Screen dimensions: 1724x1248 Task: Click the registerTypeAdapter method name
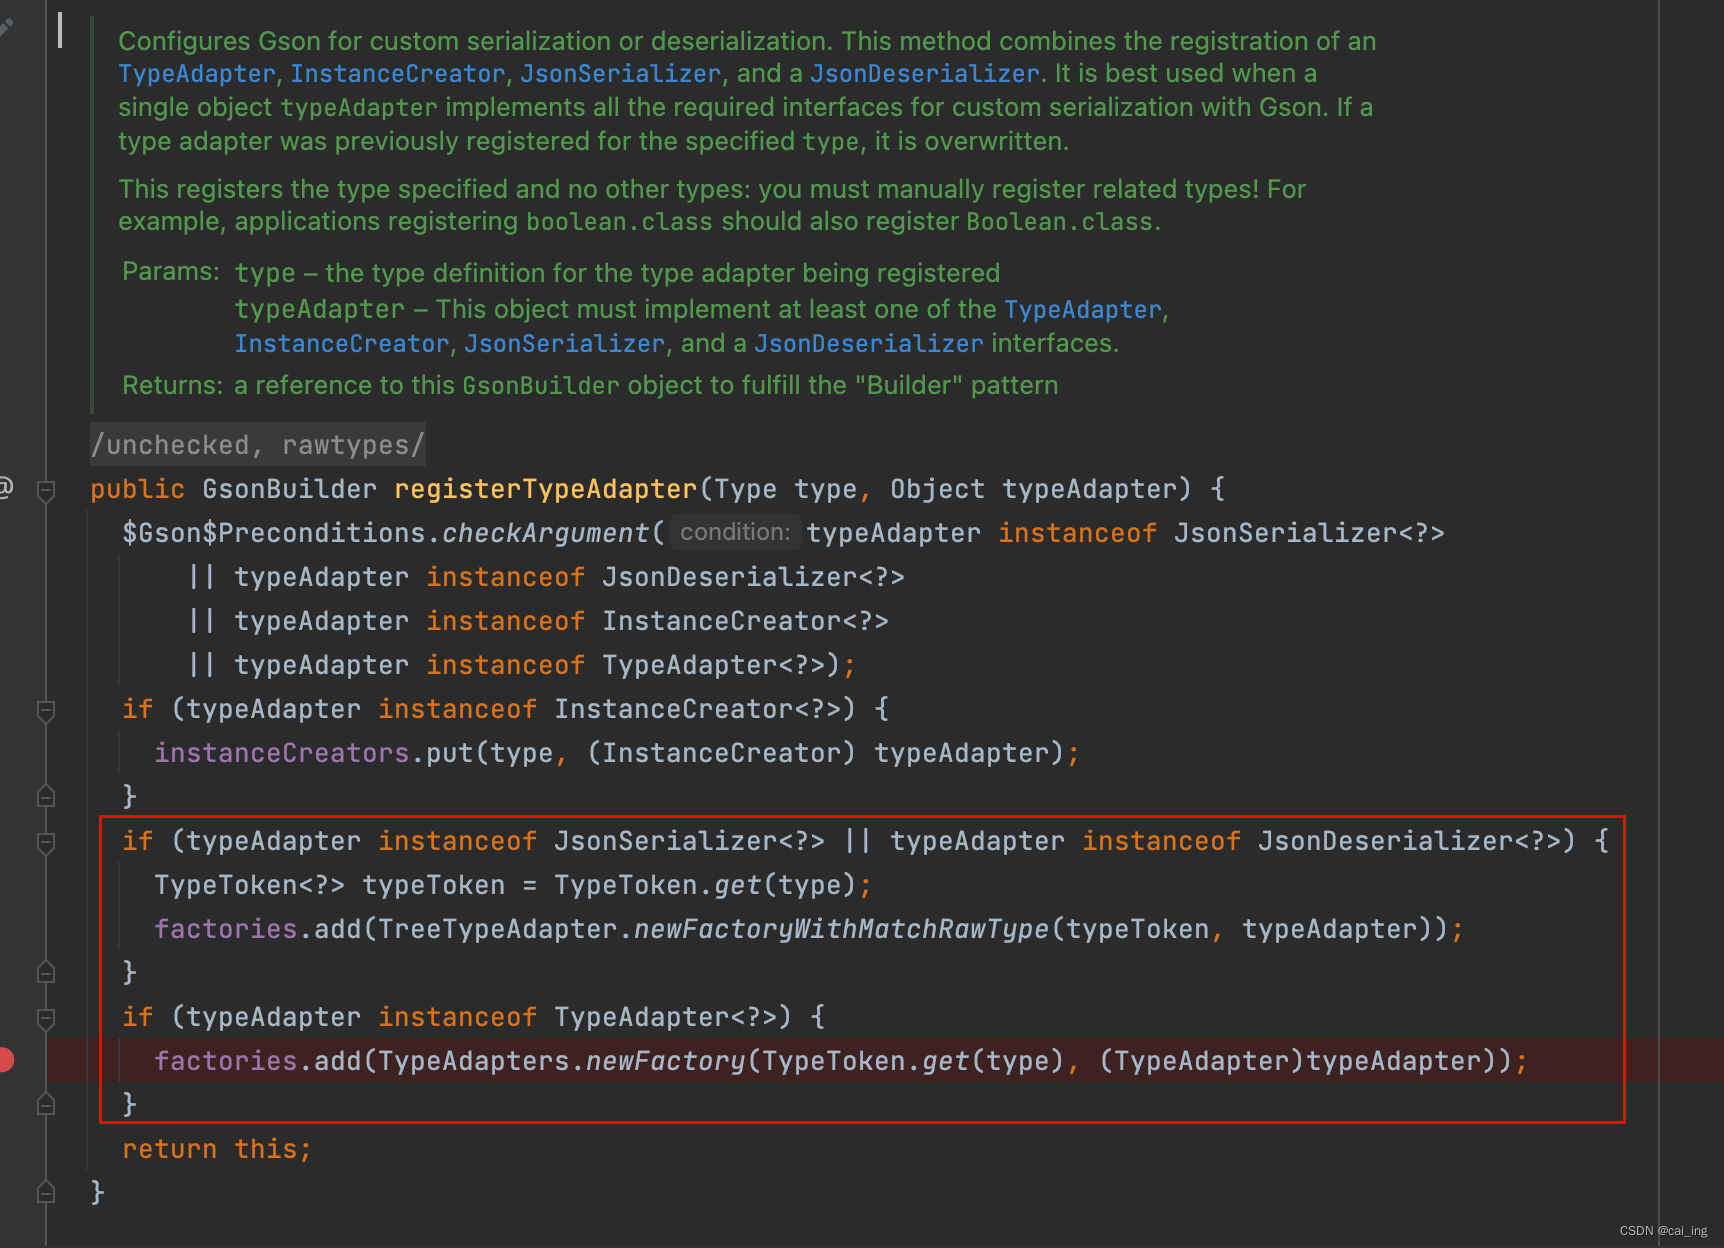[545, 489]
